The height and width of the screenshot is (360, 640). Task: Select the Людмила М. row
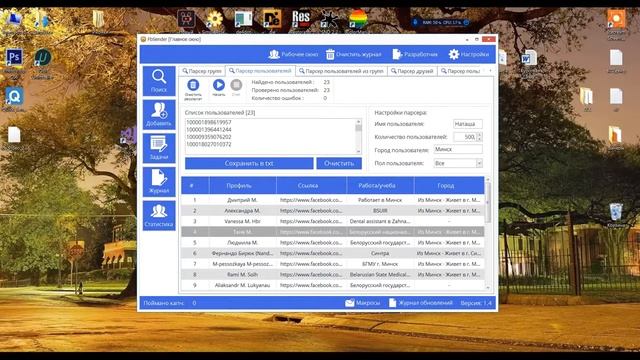tap(333, 242)
